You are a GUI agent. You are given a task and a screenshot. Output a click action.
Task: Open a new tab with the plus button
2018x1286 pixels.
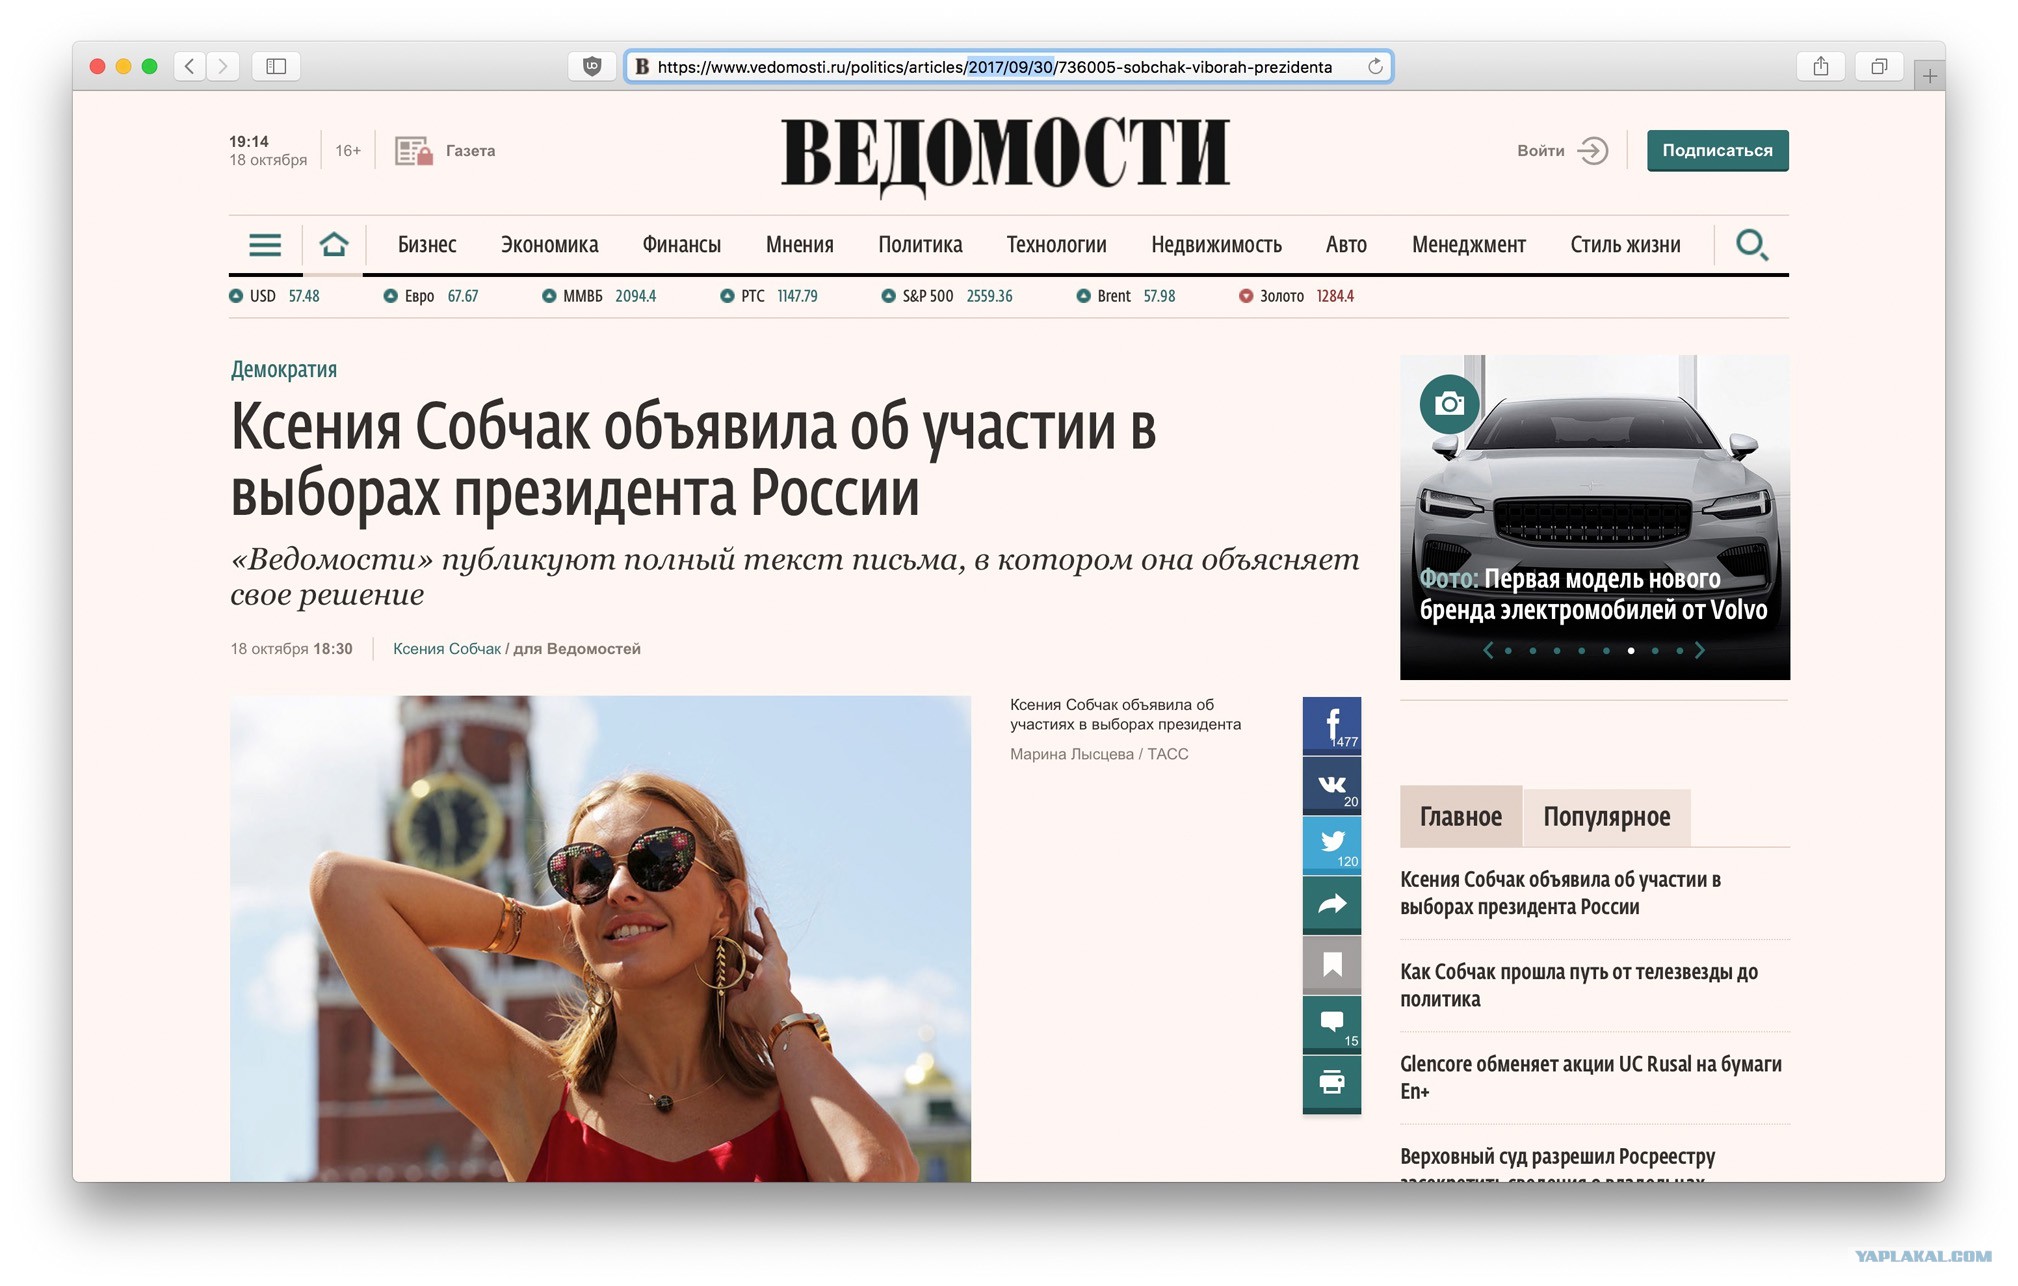[x=1929, y=76]
